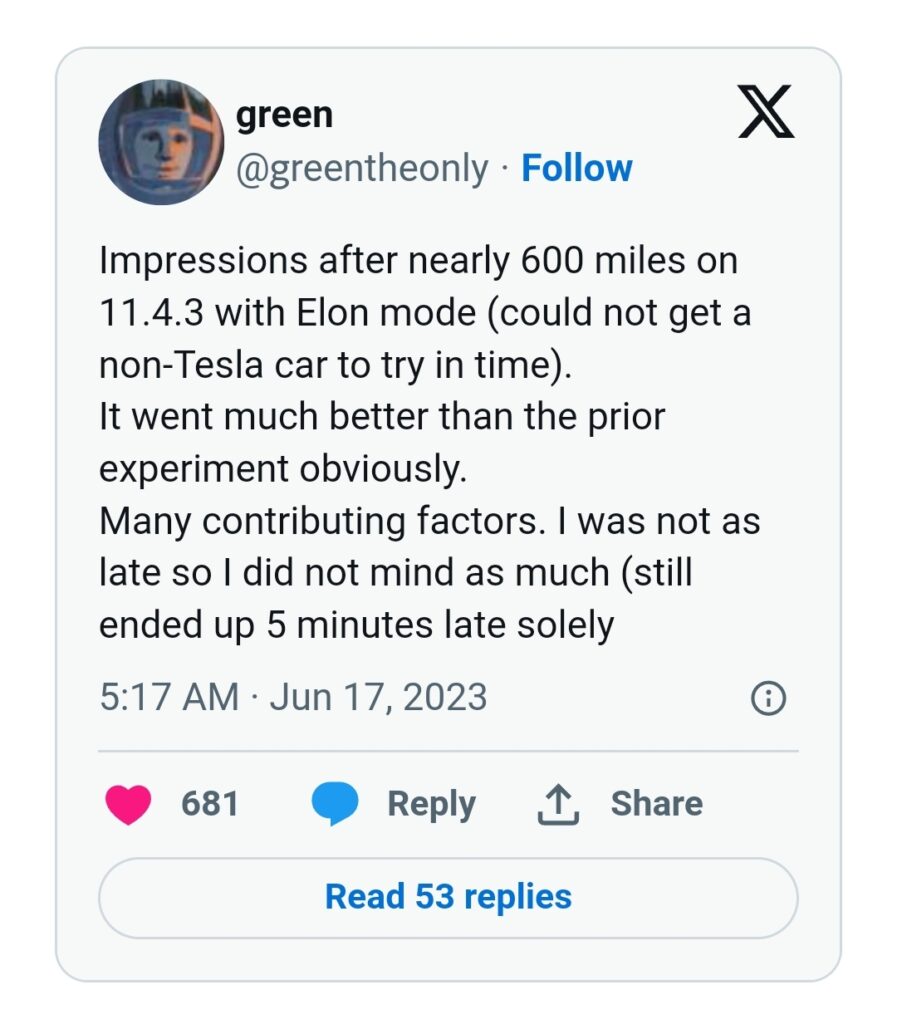The image size is (897, 1024).
Task: Open the Twitter info circle icon
Action: (x=768, y=699)
